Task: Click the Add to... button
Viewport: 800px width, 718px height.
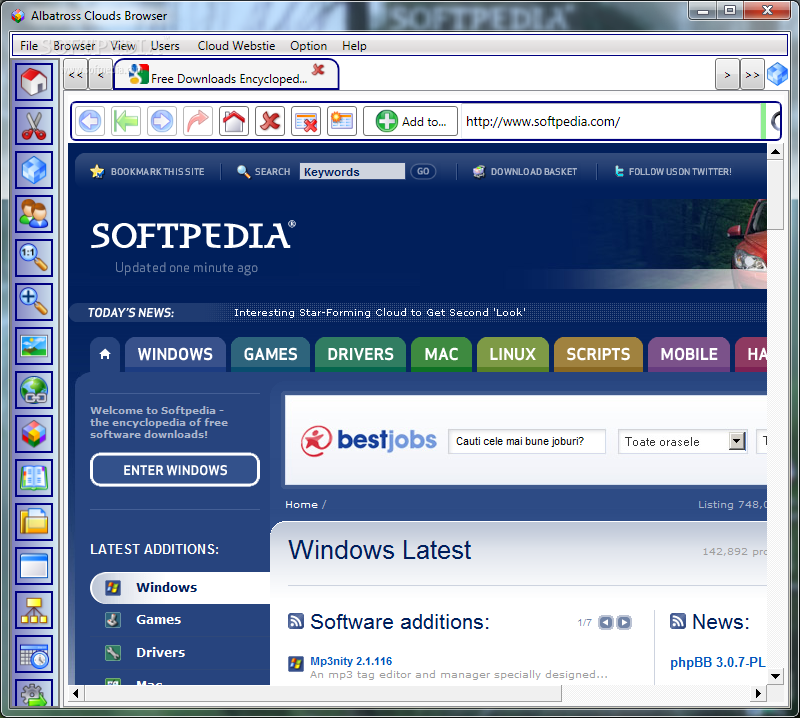Action: pyautogui.click(x=411, y=121)
